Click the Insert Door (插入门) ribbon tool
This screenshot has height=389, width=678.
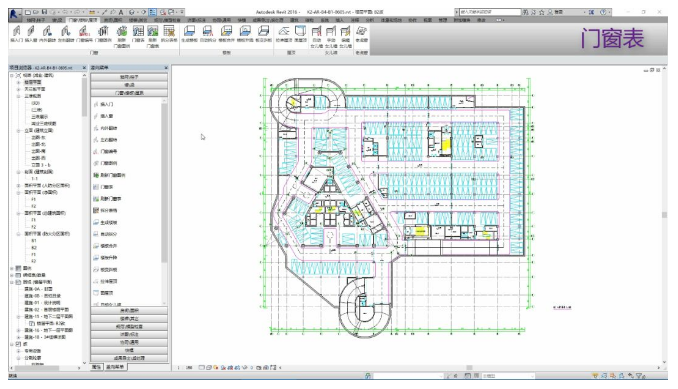[16, 34]
